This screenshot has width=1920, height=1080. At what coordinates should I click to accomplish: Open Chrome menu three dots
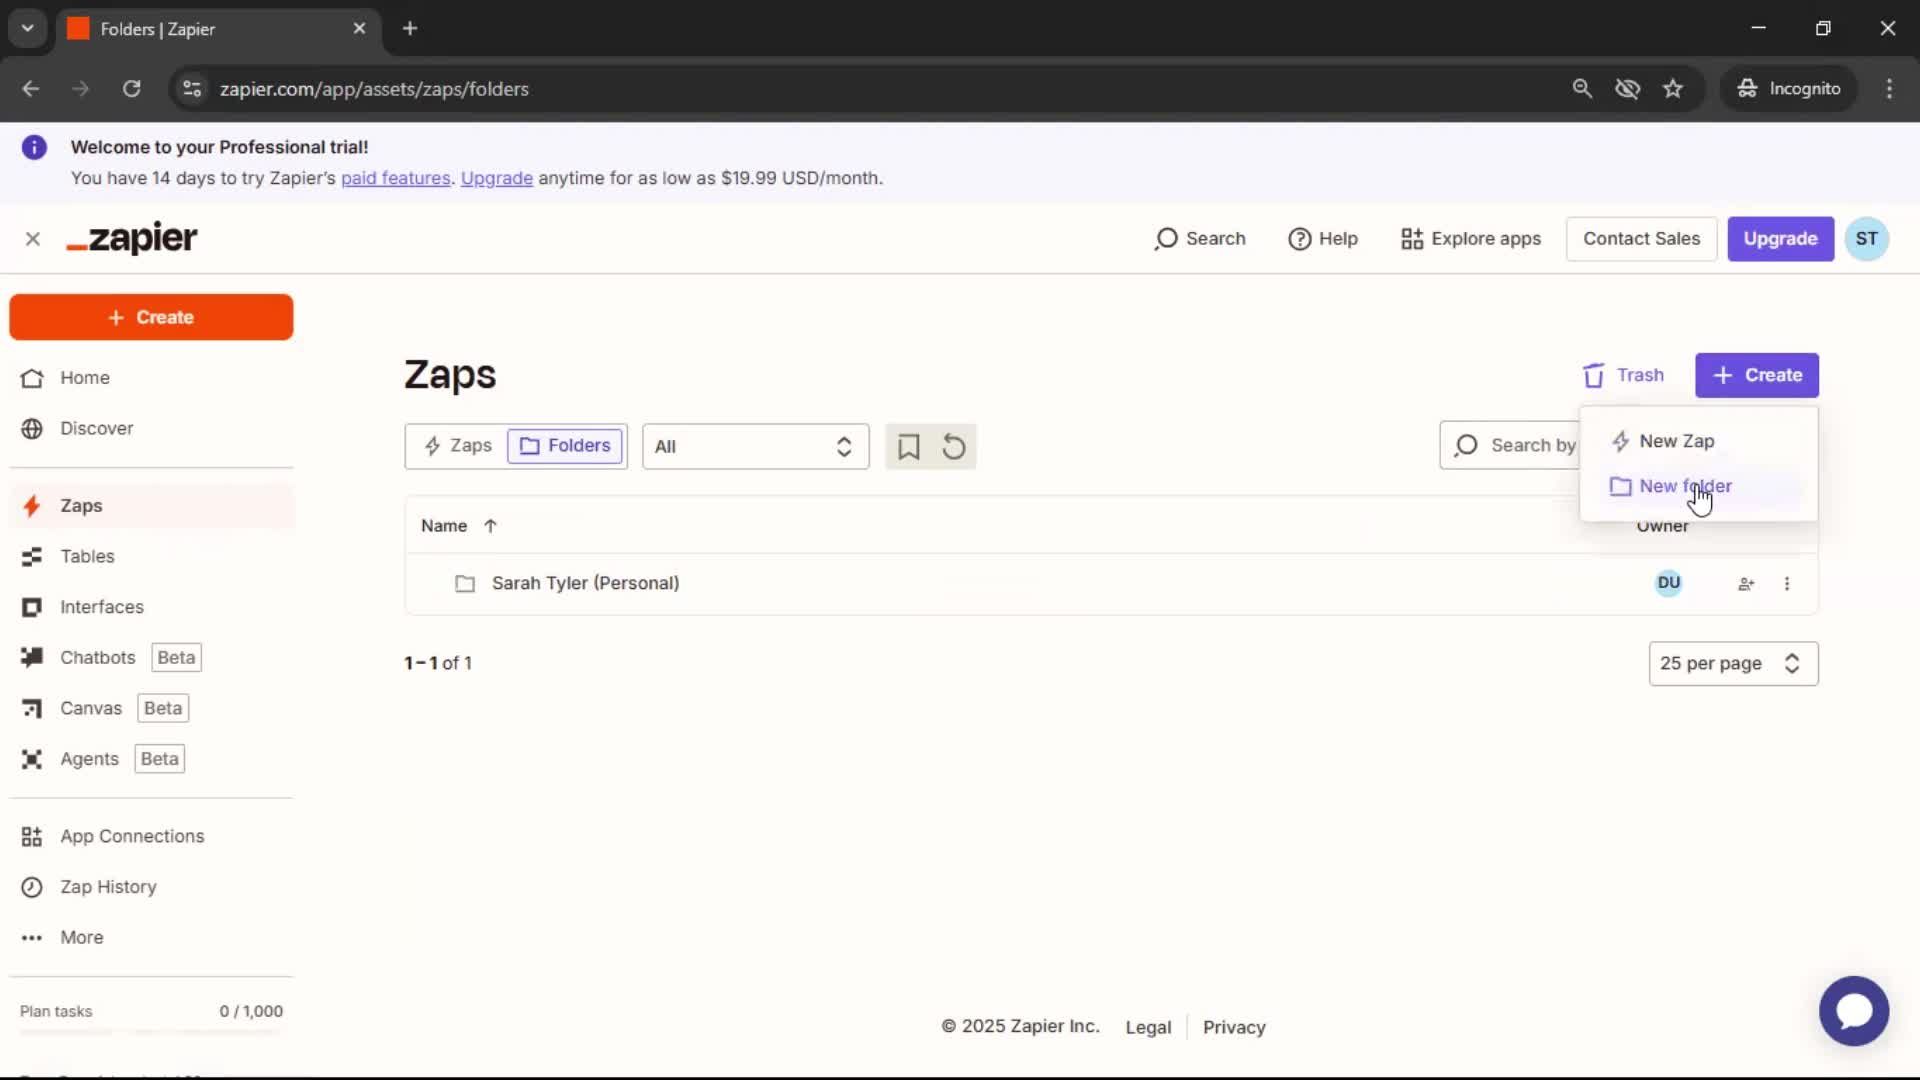pyautogui.click(x=1889, y=89)
